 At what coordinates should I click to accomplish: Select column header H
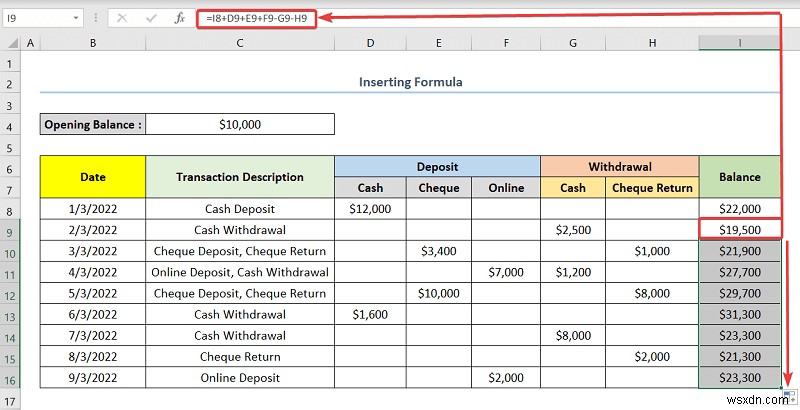[652, 43]
